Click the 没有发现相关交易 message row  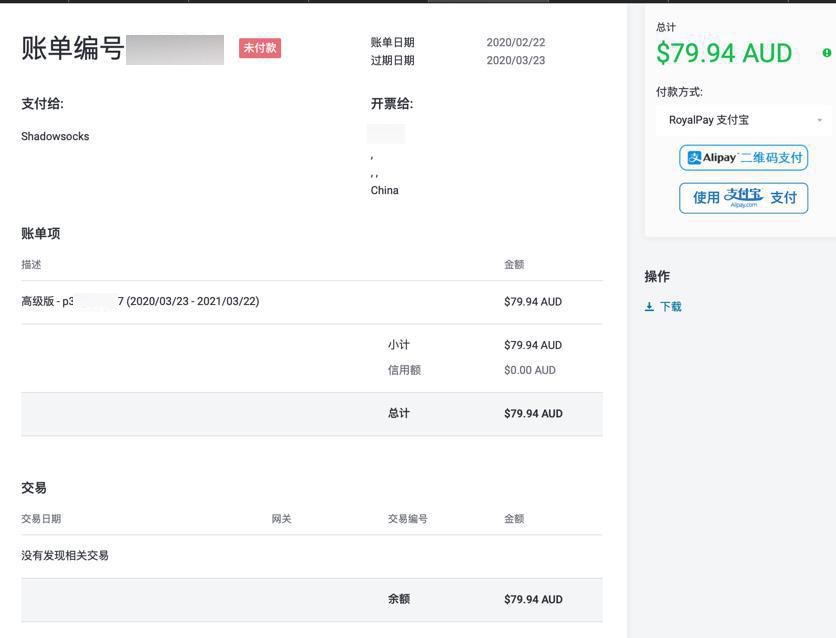pos(65,556)
